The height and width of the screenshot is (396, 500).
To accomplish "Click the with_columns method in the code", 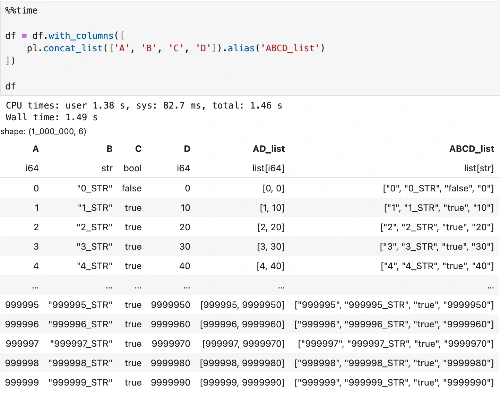I will pyautogui.click(x=81, y=36).
